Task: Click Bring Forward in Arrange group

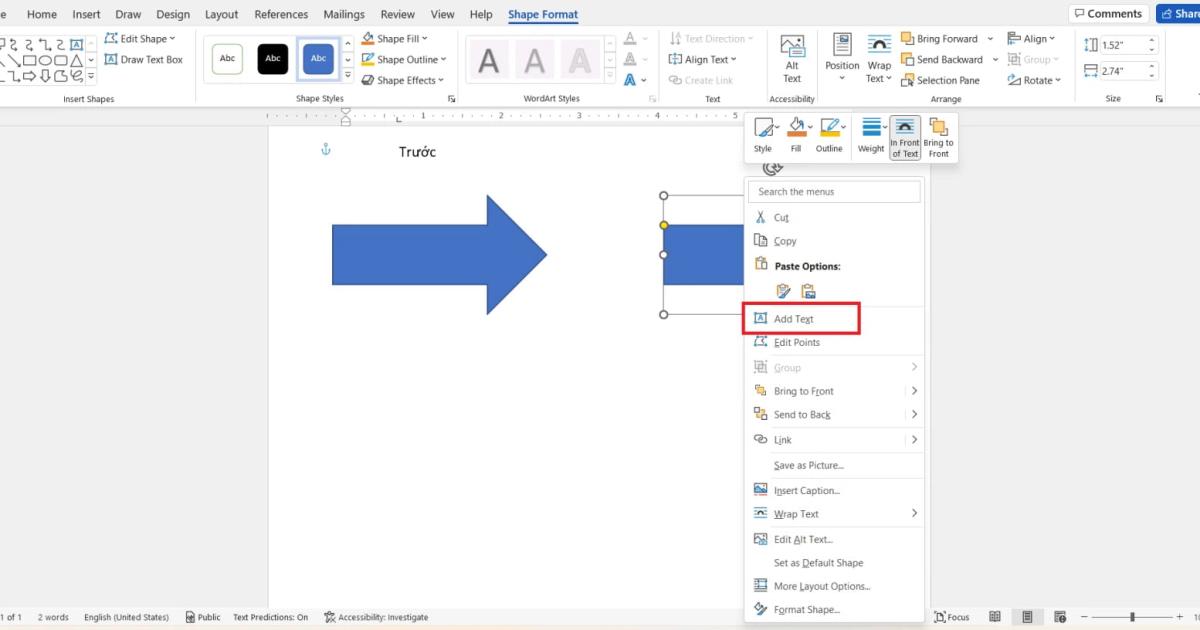Action: coord(939,39)
